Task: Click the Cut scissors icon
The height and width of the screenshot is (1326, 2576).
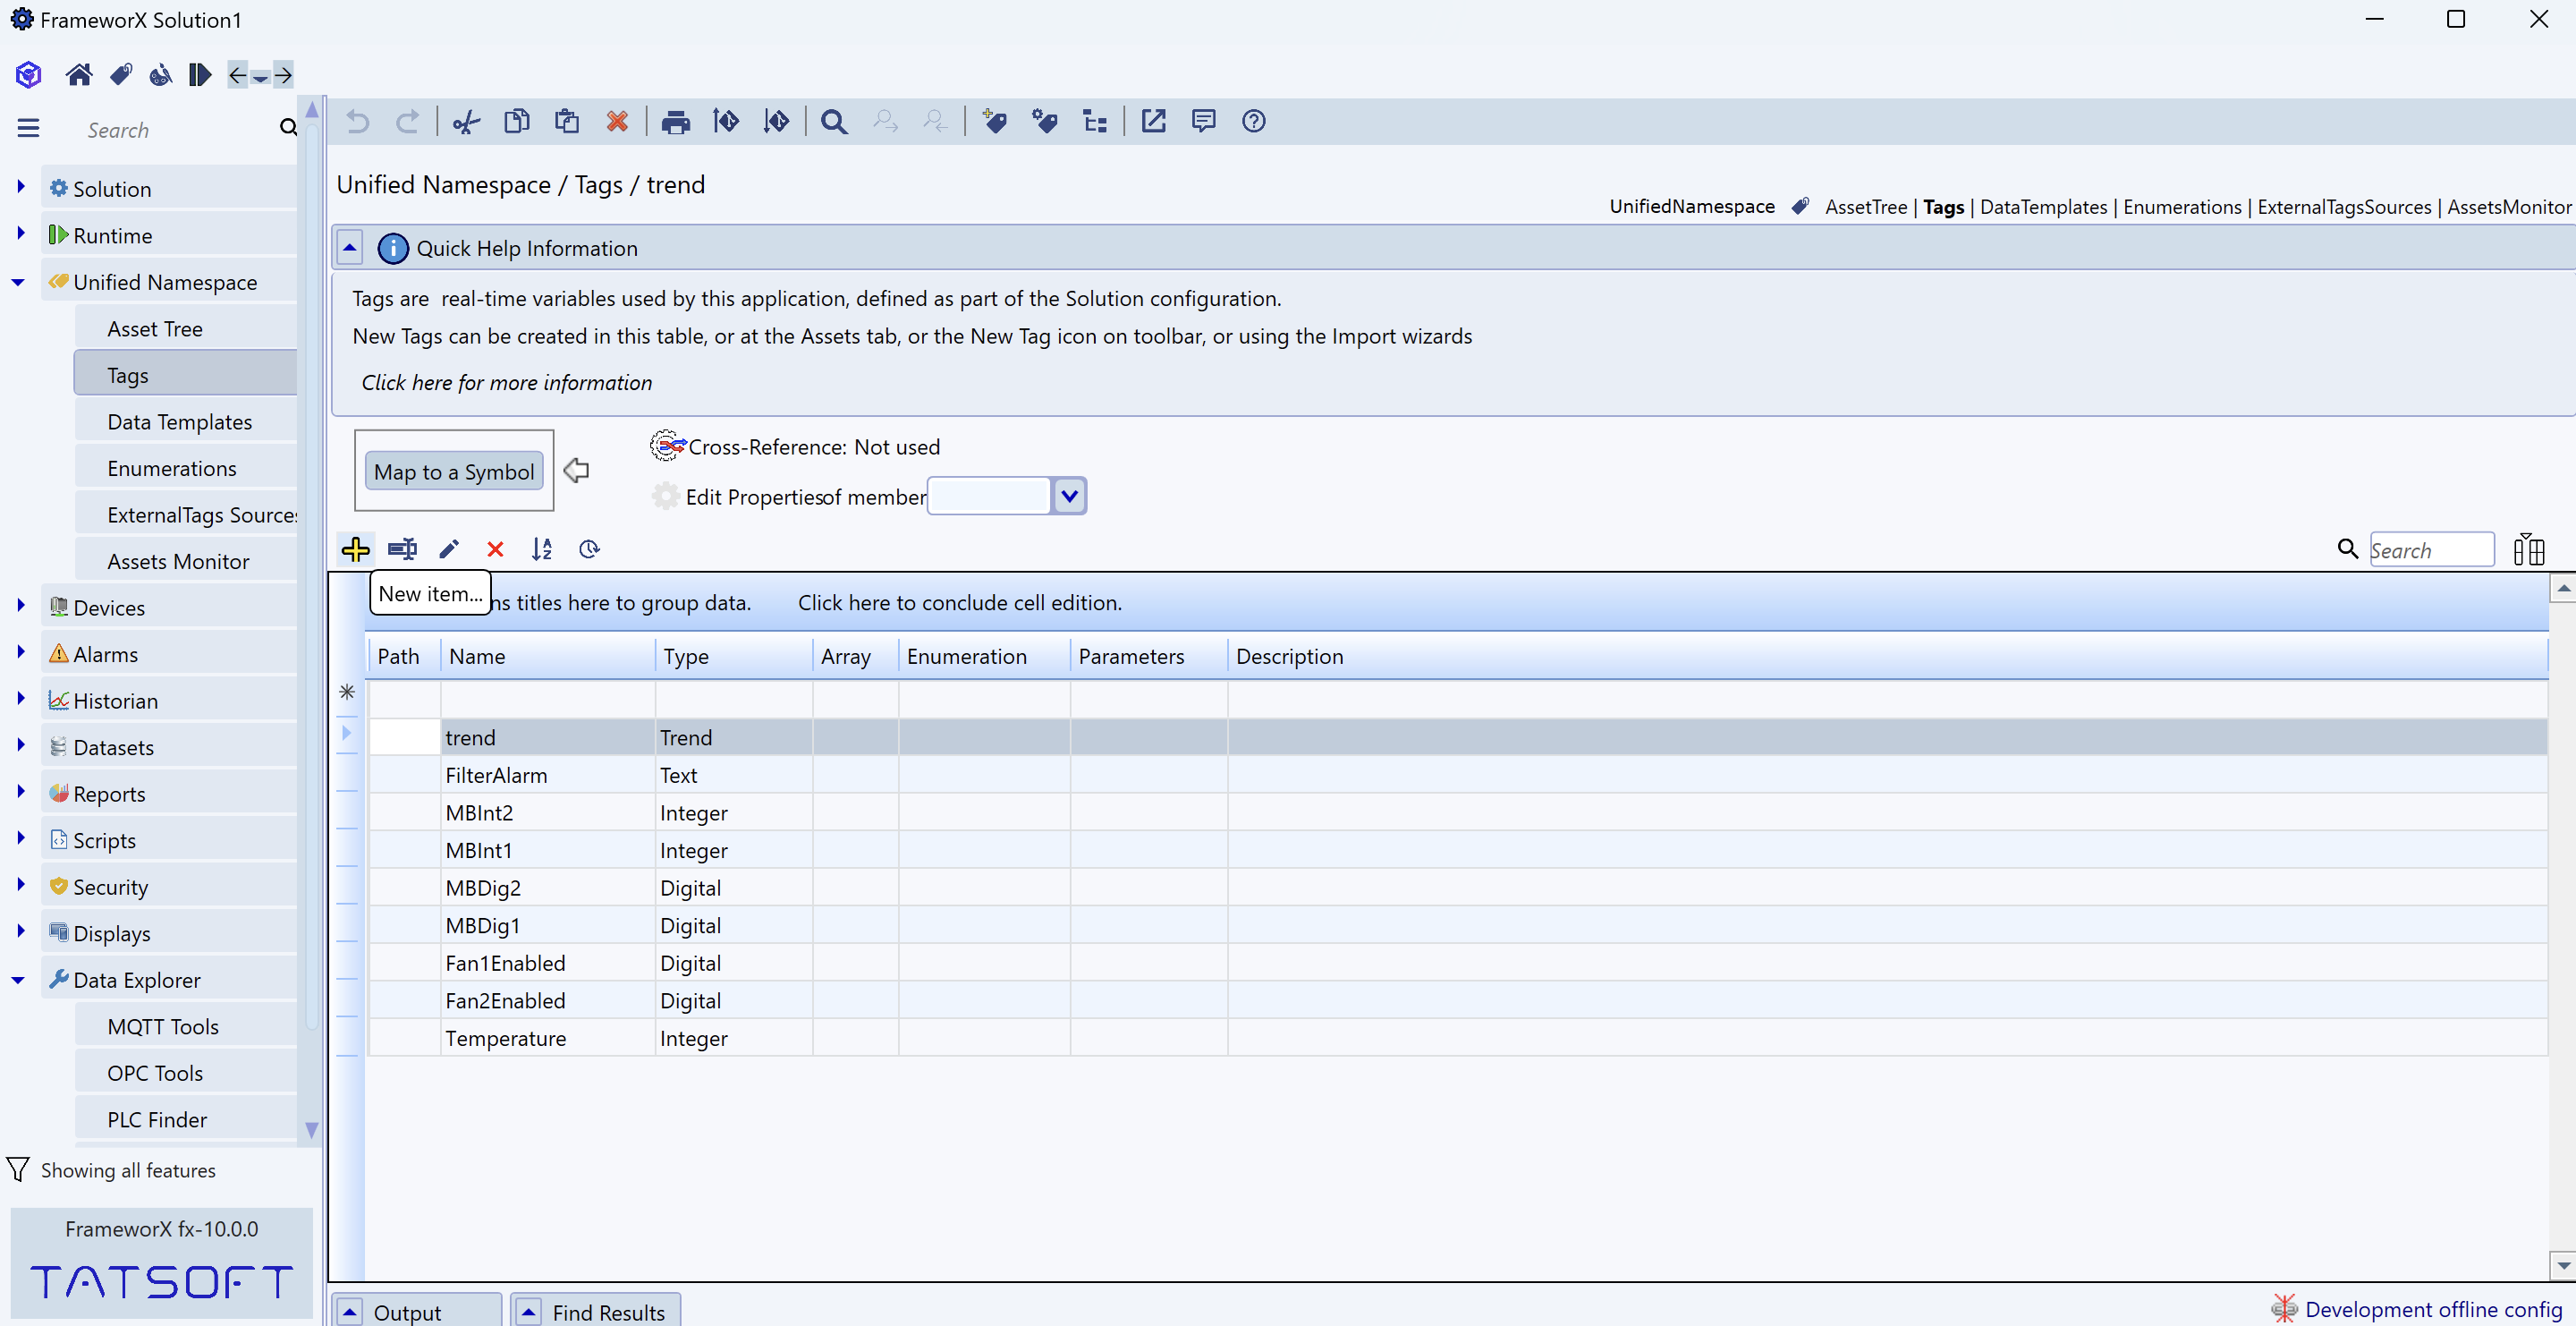Action: pyautogui.click(x=466, y=122)
